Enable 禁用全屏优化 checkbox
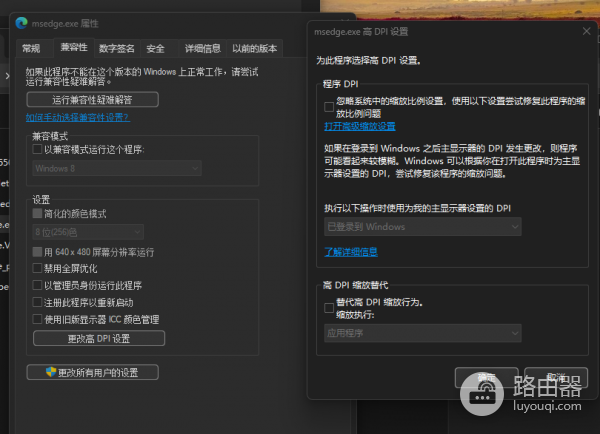This screenshot has height=434, width=600. click(x=37, y=268)
